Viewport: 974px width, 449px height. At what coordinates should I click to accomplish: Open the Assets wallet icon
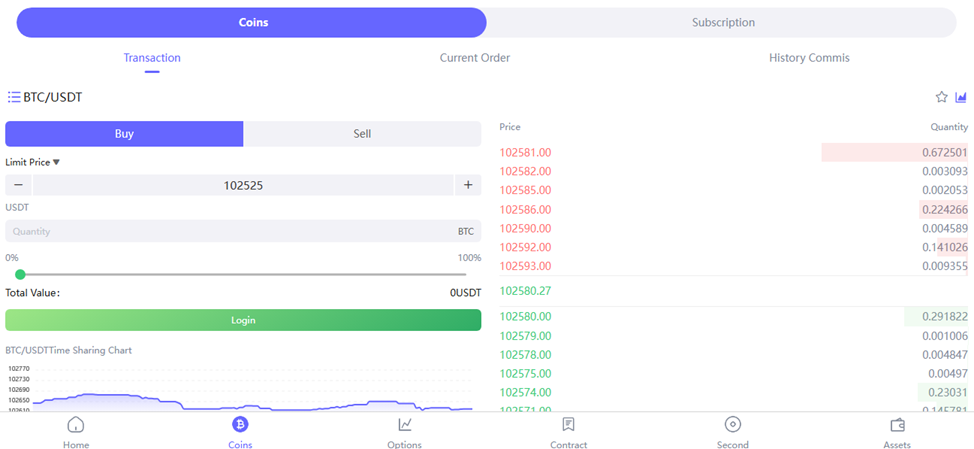pyautogui.click(x=897, y=425)
